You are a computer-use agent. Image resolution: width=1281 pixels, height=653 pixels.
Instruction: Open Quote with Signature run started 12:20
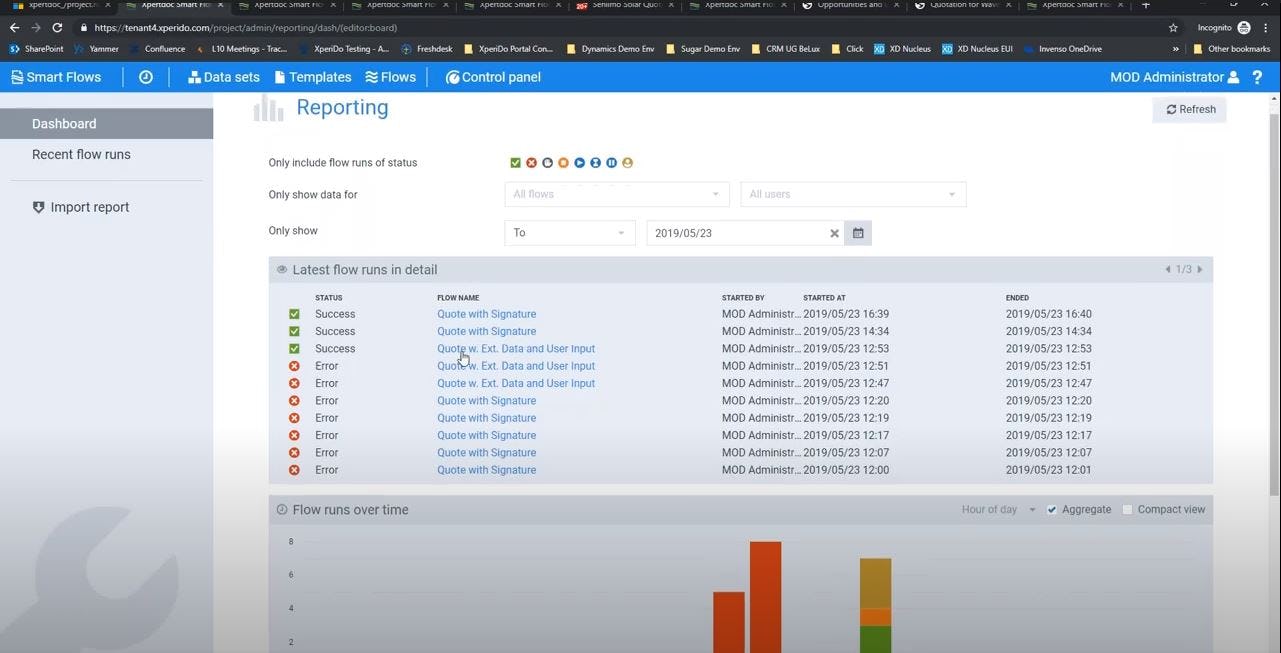point(486,401)
